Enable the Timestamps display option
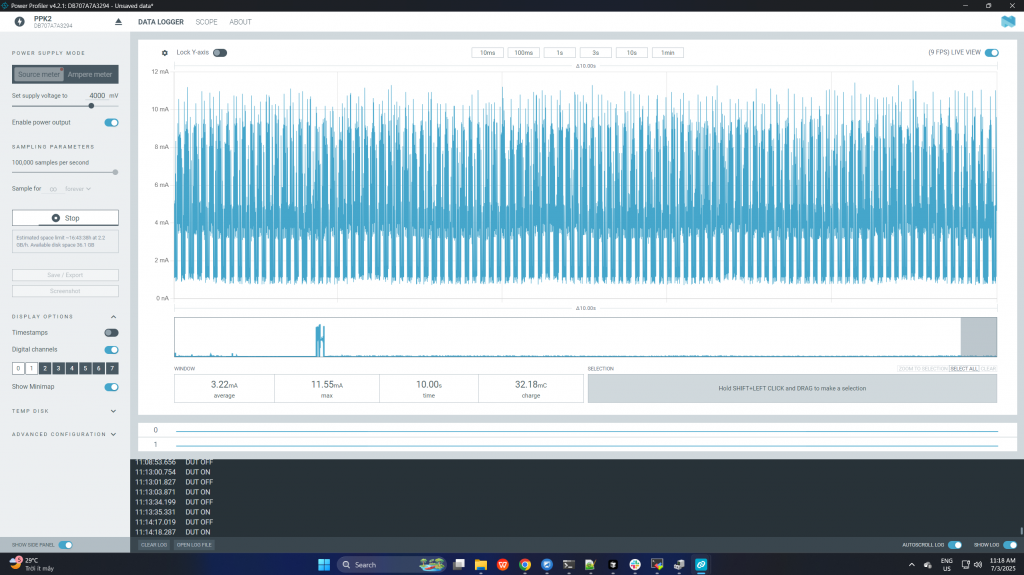This screenshot has height=575, width=1024. pyautogui.click(x=111, y=332)
